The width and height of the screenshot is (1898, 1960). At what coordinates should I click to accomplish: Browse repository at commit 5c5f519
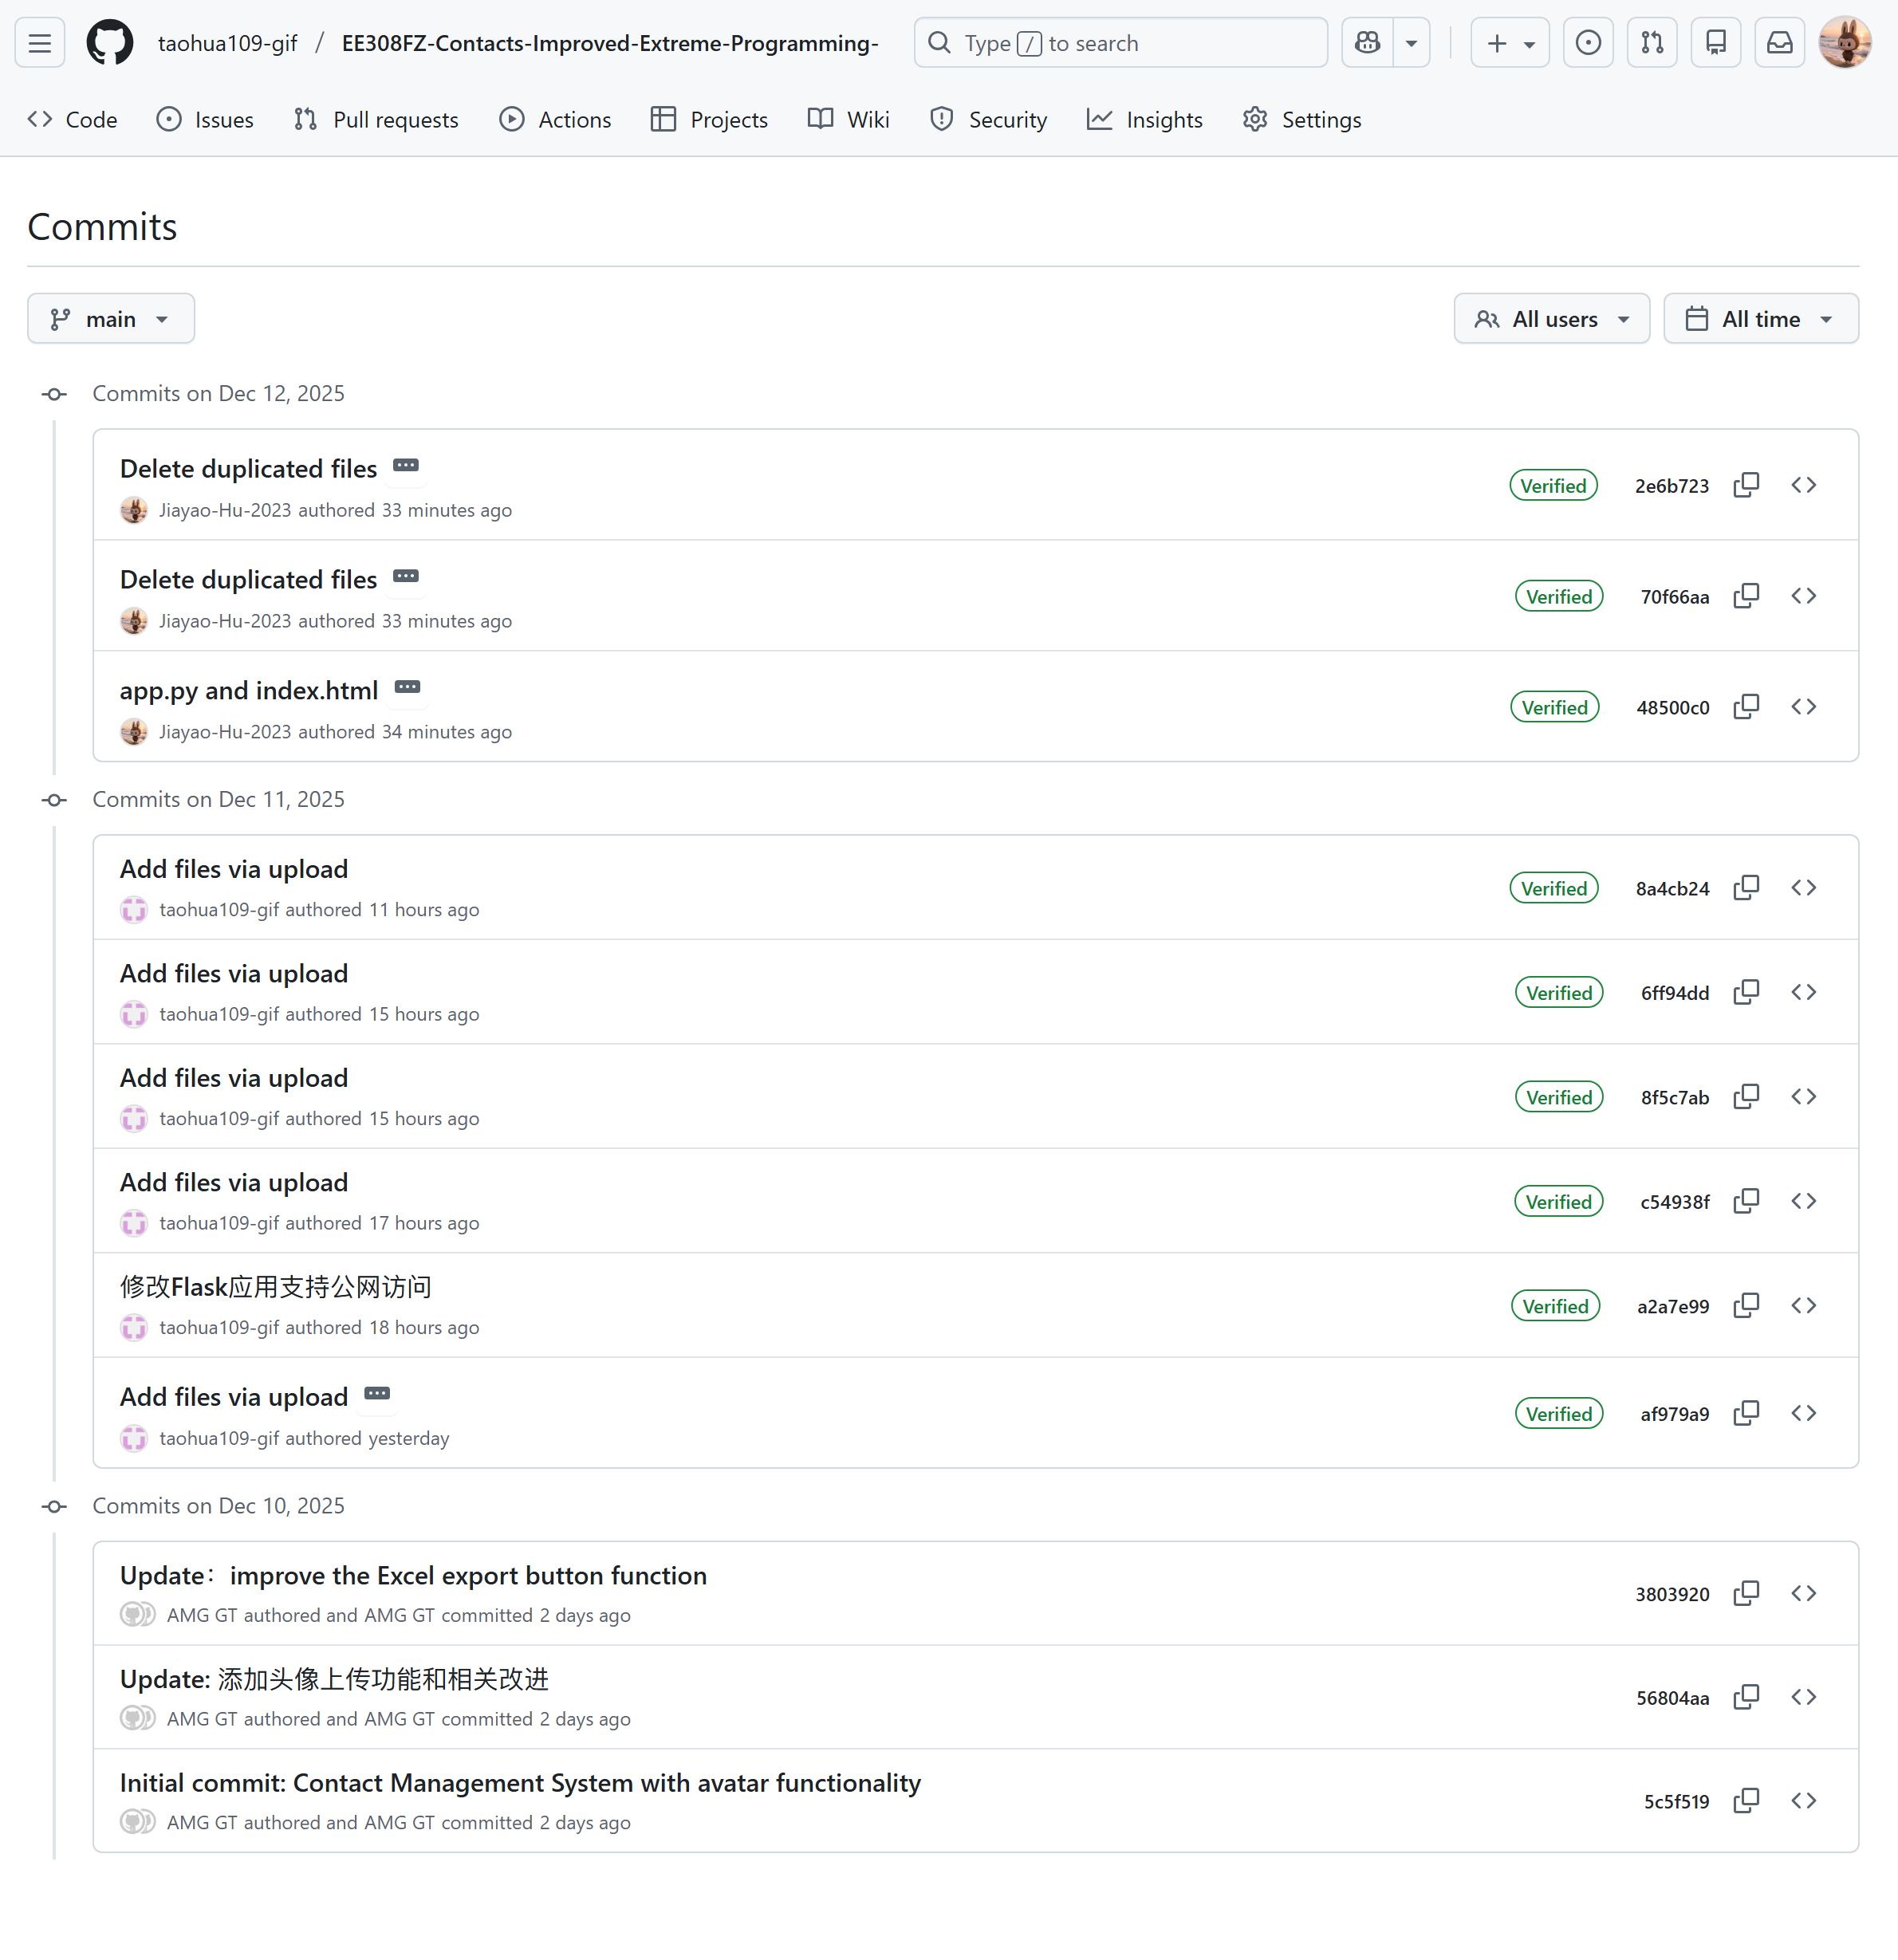(1804, 1800)
